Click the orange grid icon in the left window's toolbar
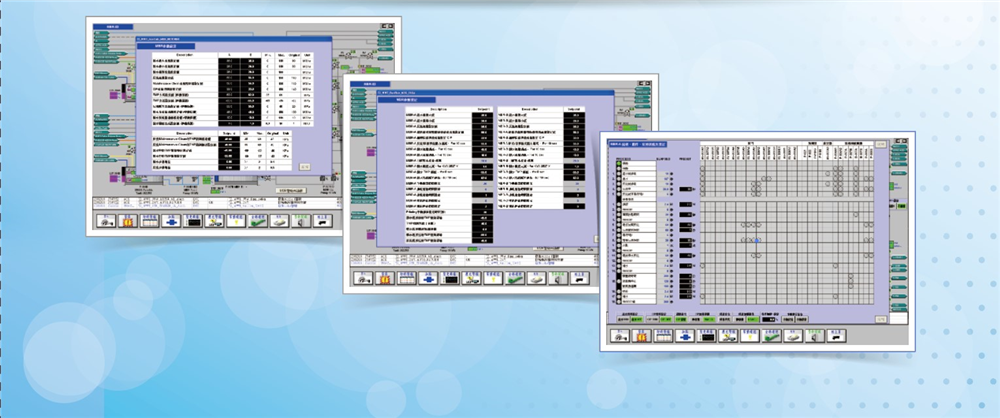Image resolution: width=1000 pixels, height=418 pixels. 129,222
